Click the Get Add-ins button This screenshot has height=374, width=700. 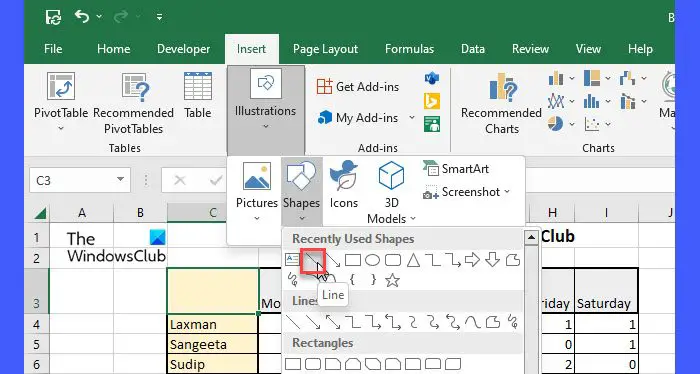tap(358, 87)
